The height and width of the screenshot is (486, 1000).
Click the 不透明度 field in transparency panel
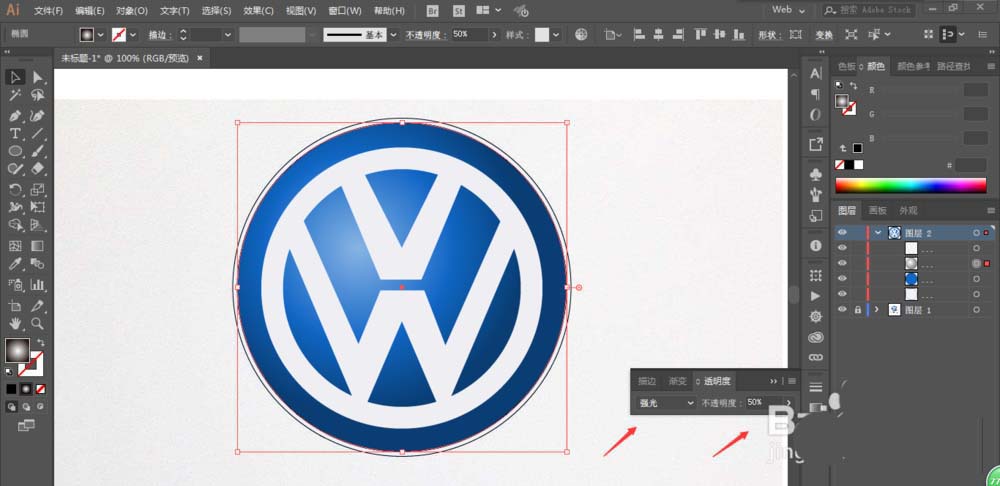756,403
